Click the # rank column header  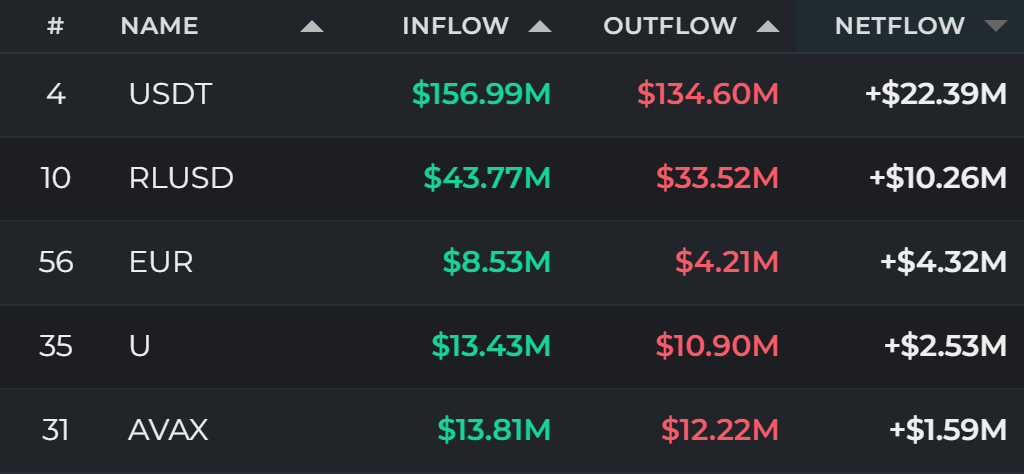[56, 26]
